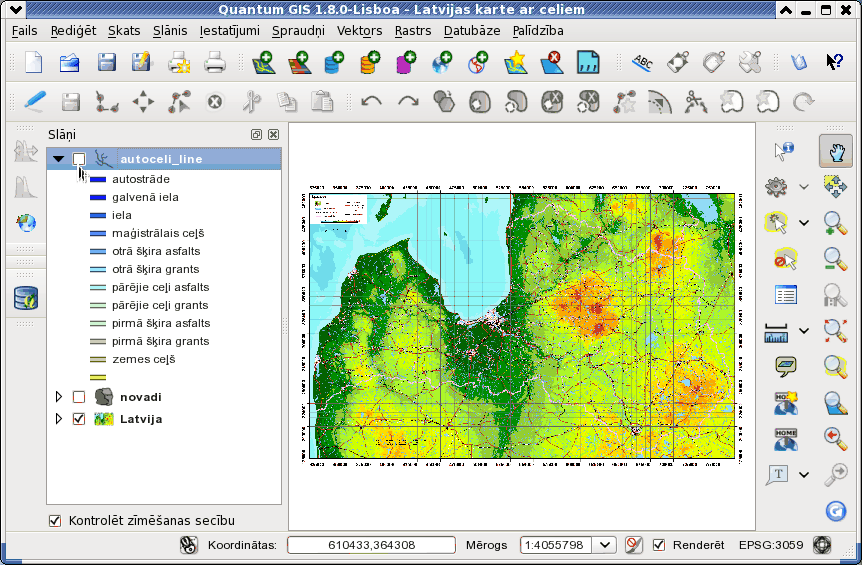Open select features tool dropdown arrow
The width and height of the screenshot is (862, 565).
[804, 223]
